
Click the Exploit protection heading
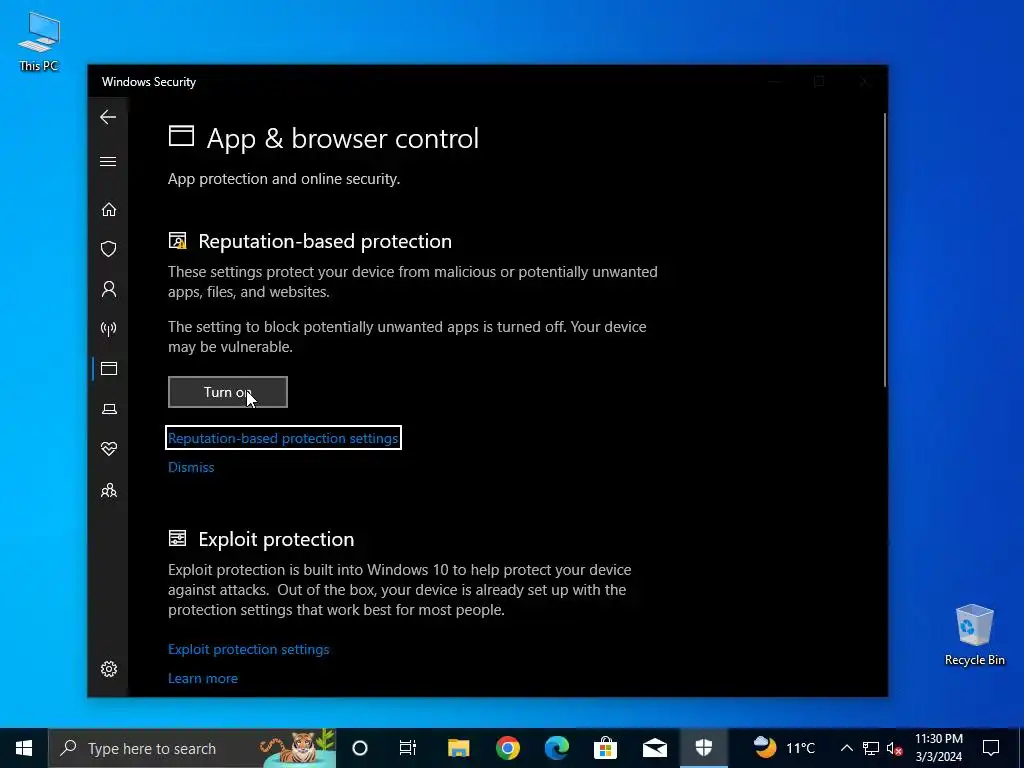tap(276, 539)
